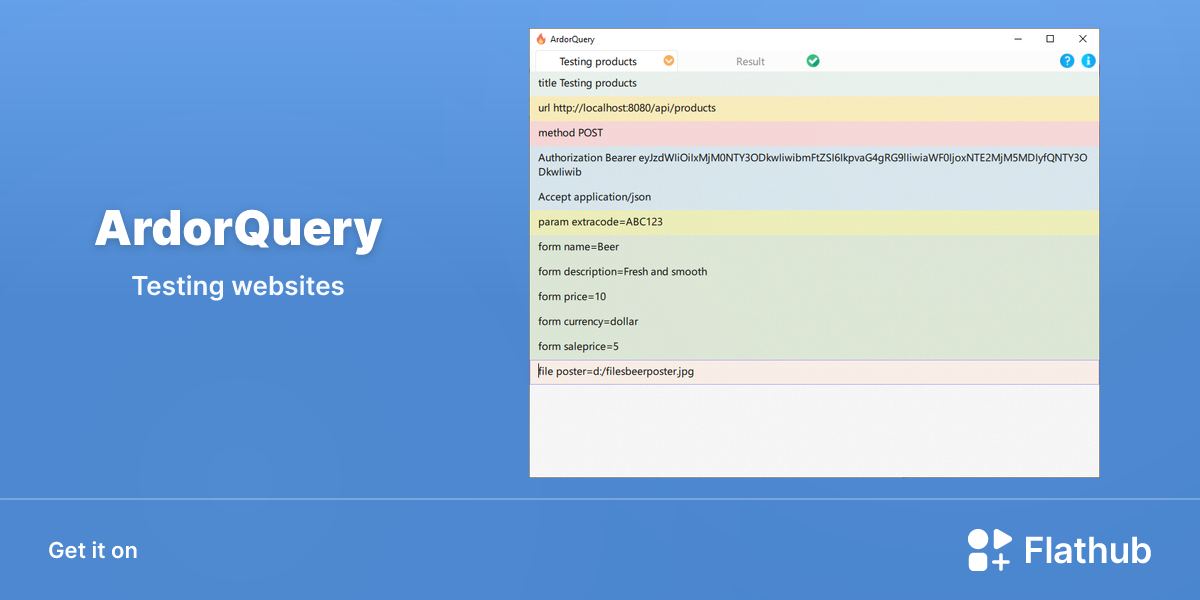1200x600 pixels.
Task: Select the 'title Testing products' line
Action: tap(814, 83)
